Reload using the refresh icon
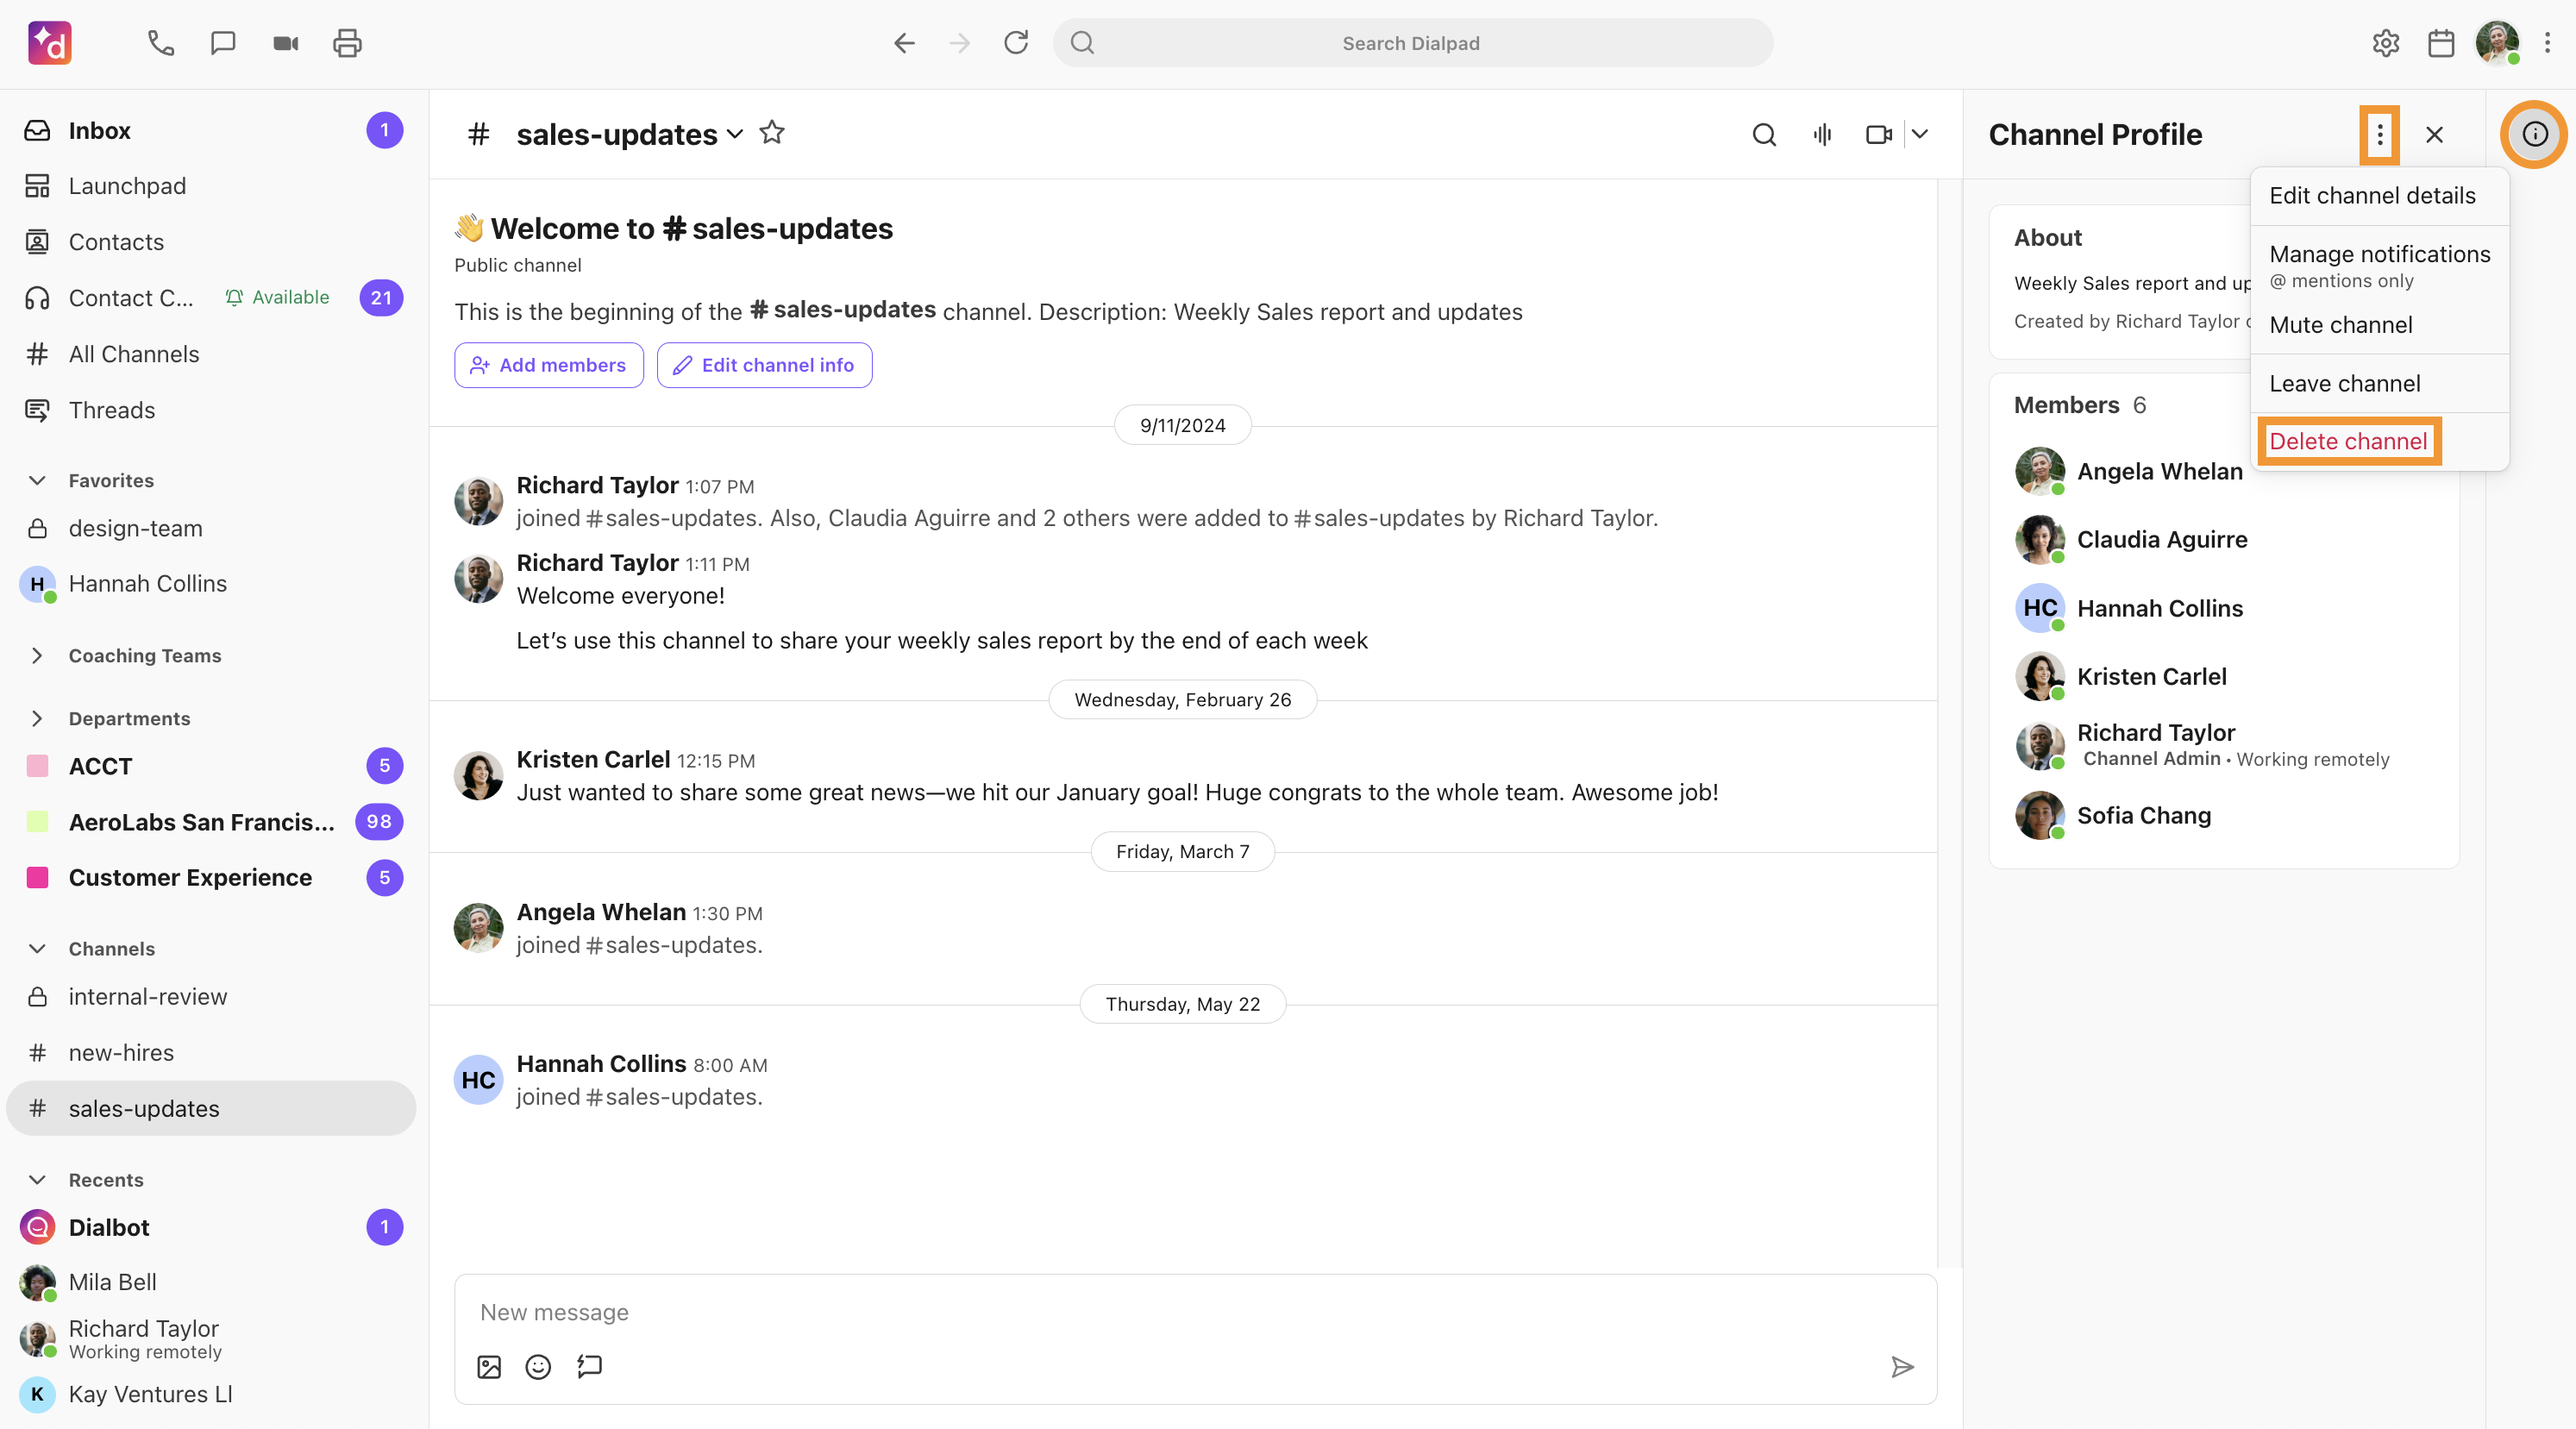2576x1429 pixels. [1016, 43]
